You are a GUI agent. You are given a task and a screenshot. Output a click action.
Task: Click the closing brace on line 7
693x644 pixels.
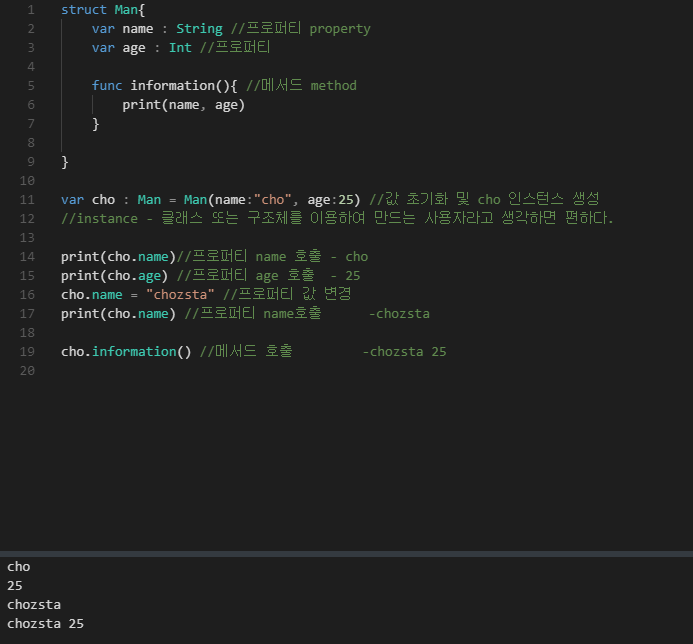[x=95, y=124]
